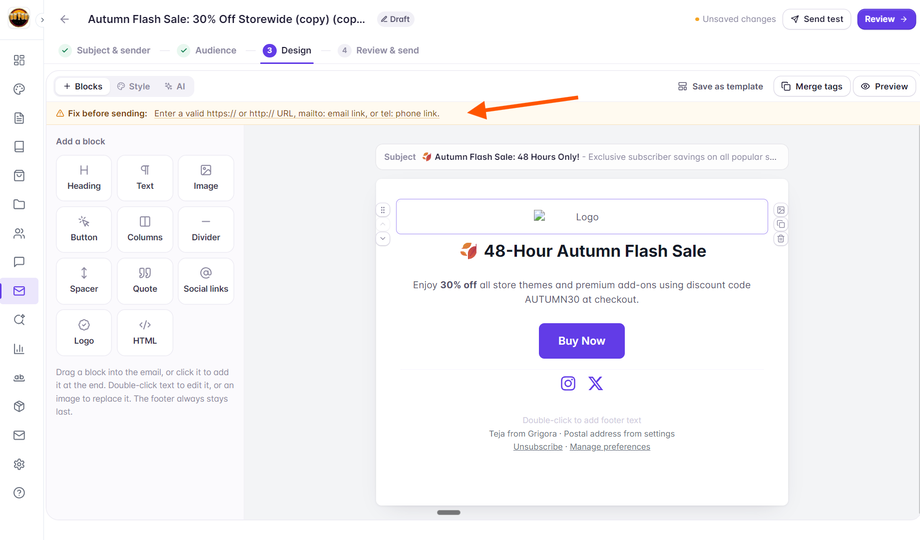Duplicate the selected Logo block
Image resolution: width=920 pixels, height=540 pixels.
(780, 224)
